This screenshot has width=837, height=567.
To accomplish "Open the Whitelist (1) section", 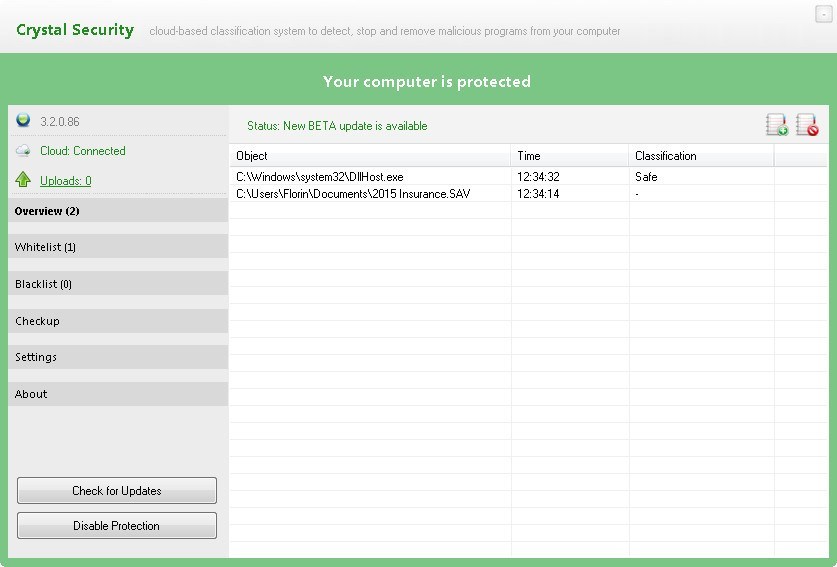I will tap(118, 247).
